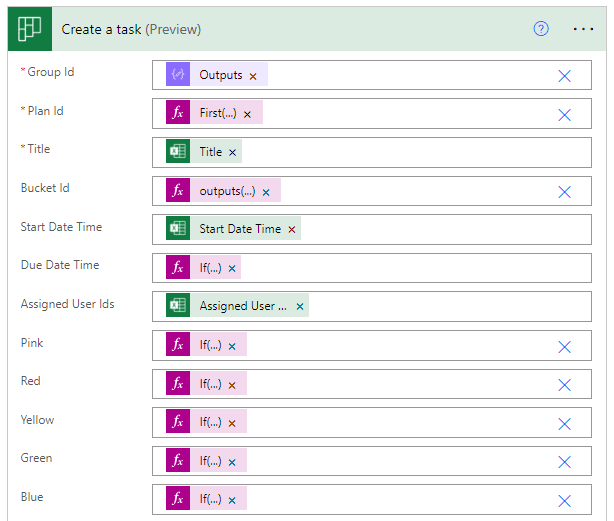Clear the Blue field with X
The height and width of the screenshot is (521, 614).
[x=564, y=501]
